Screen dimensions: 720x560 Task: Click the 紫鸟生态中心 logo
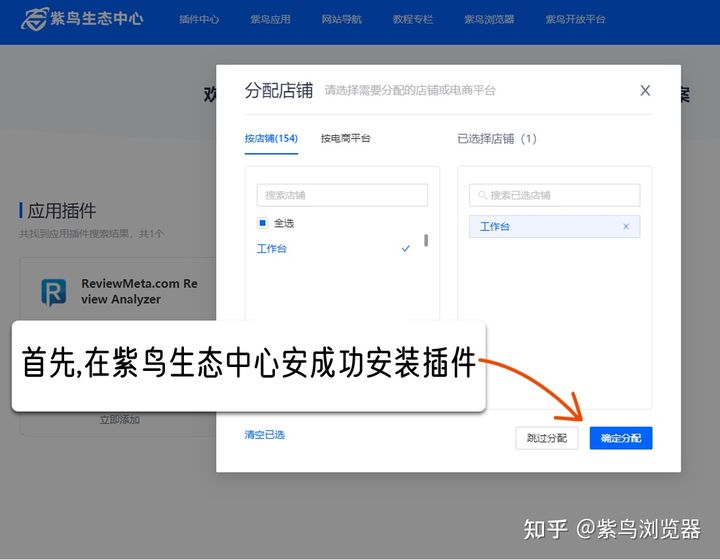coord(82,19)
